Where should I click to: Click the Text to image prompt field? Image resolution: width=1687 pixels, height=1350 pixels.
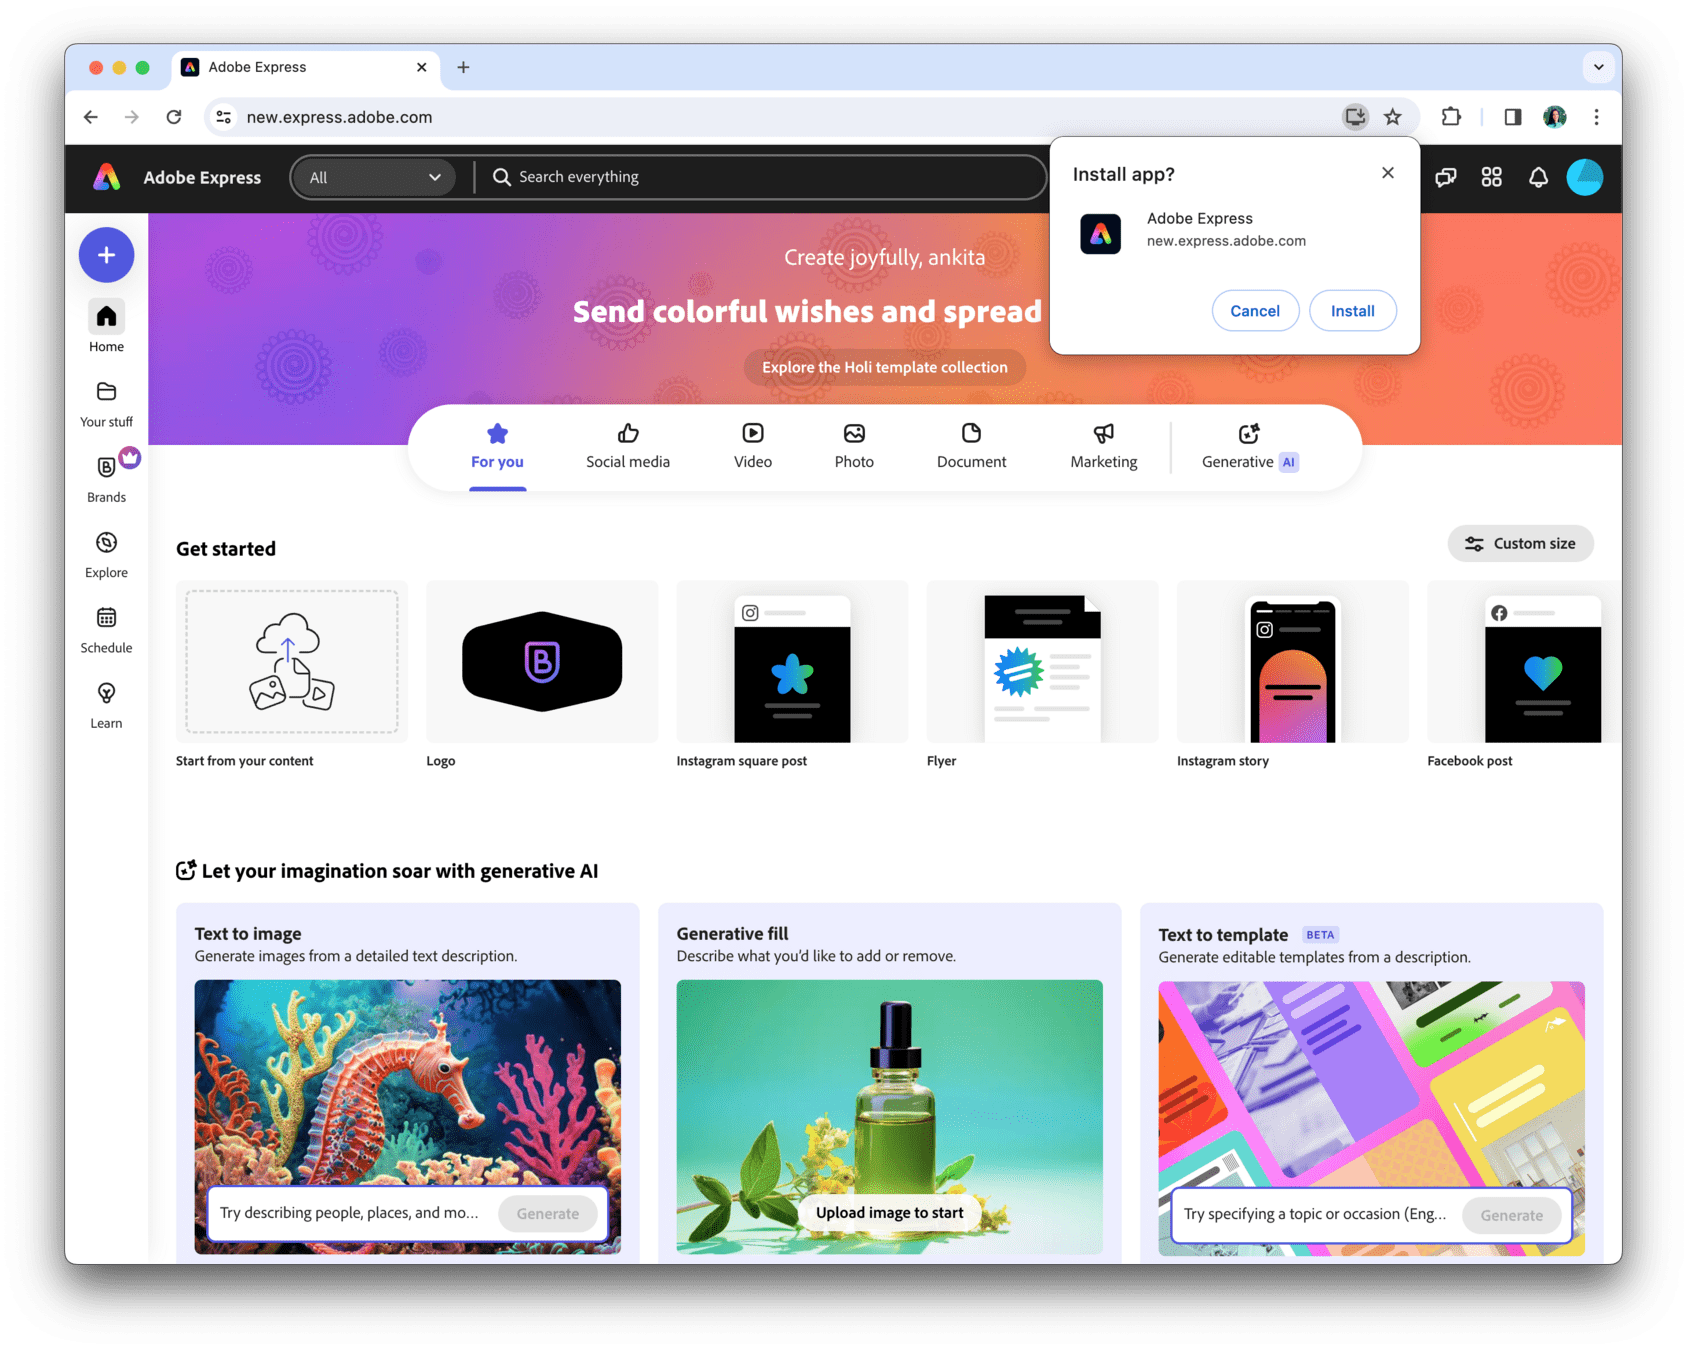tap(350, 1213)
